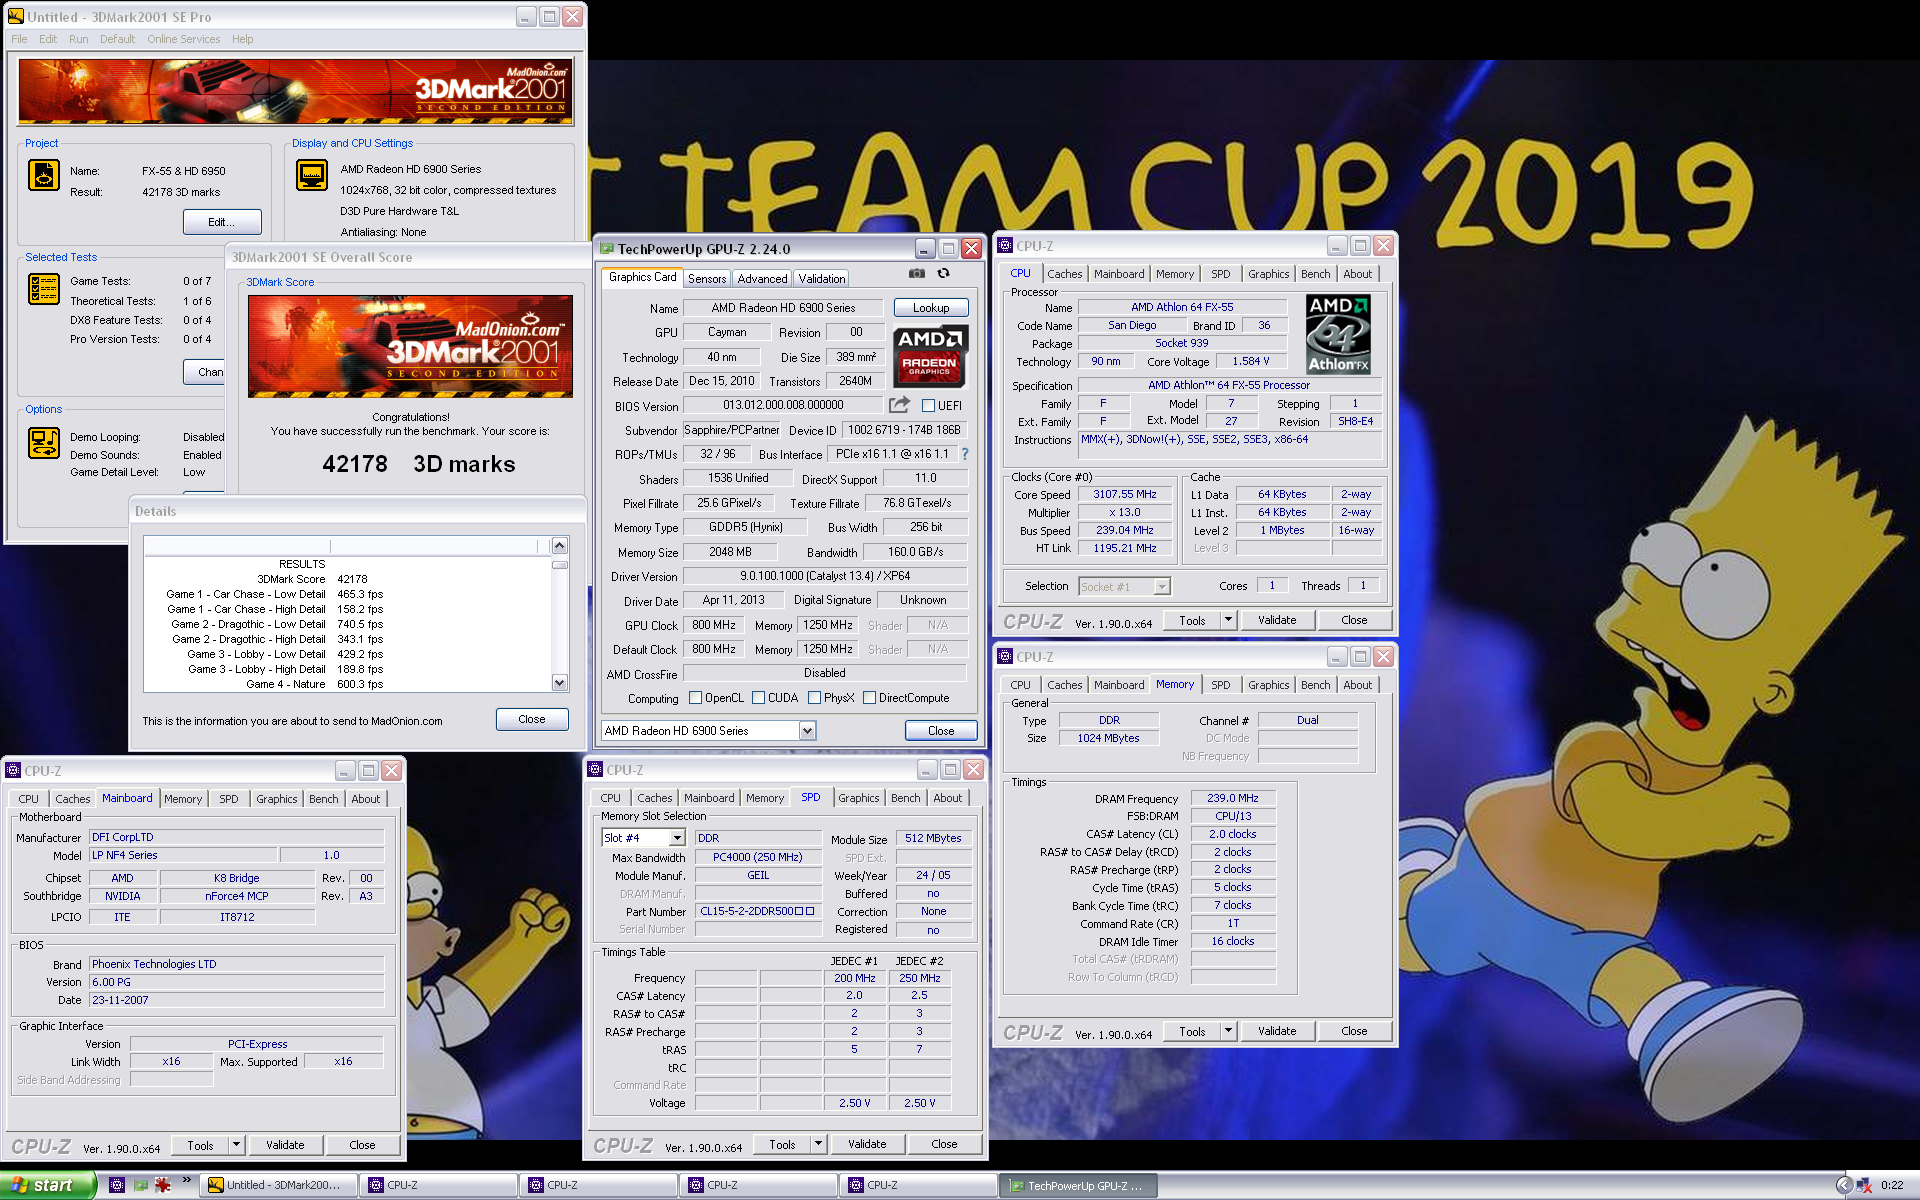This screenshot has height=1200, width=1920.
Task: Click the network disconnected tray icon
Action: (1864, 1185)
